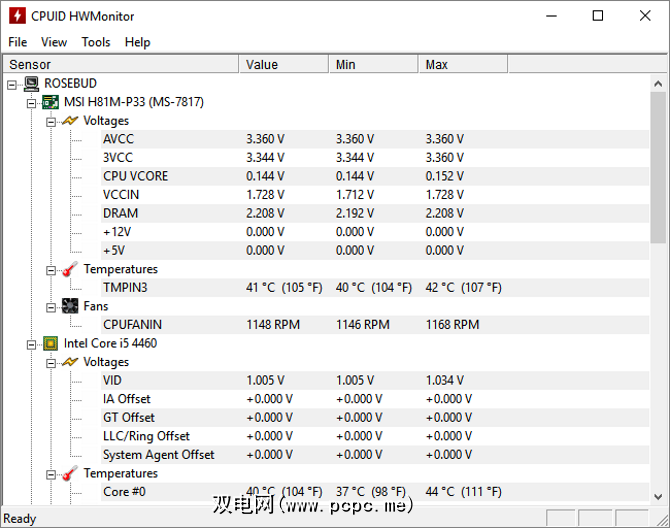This screenshot has width=670, height=528.
Task: Click TMPIN3 max value 42 °C
Action: [464, 287]
